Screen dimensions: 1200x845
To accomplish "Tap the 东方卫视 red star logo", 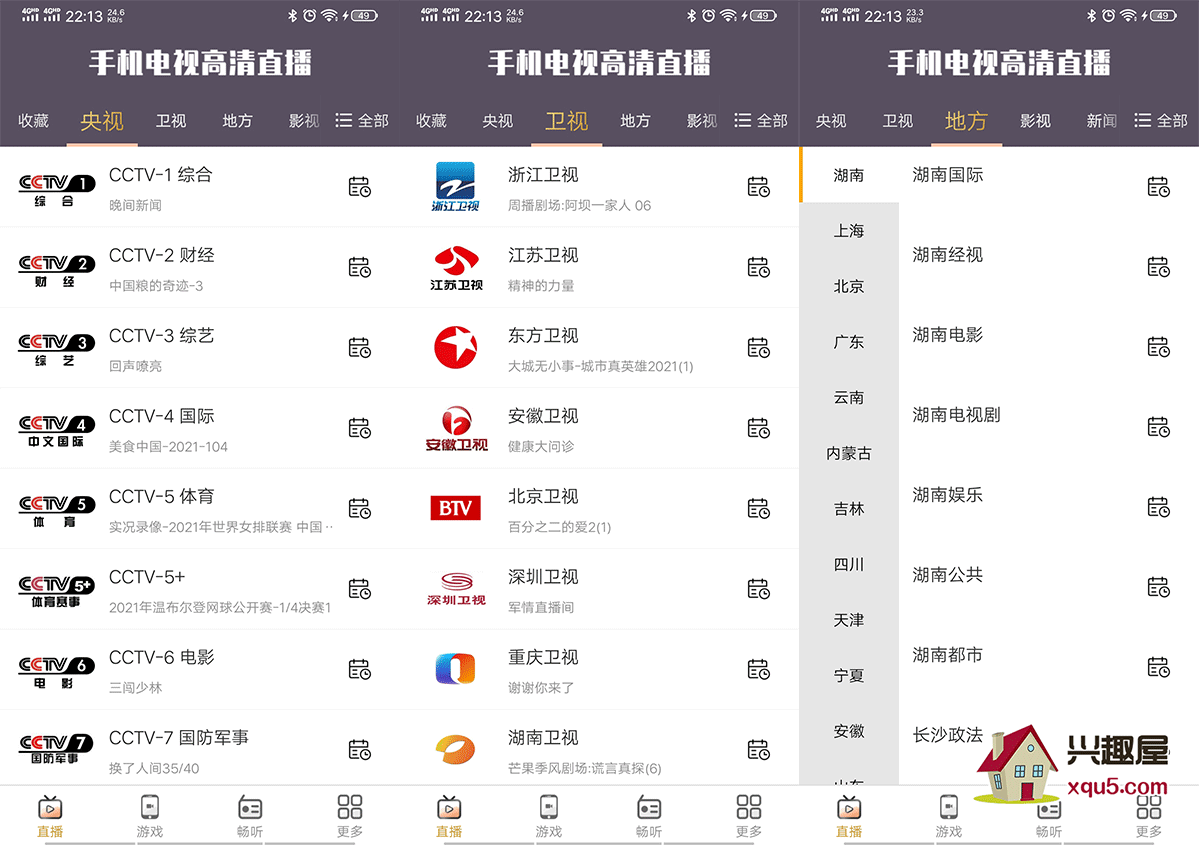I will point(455,348).
